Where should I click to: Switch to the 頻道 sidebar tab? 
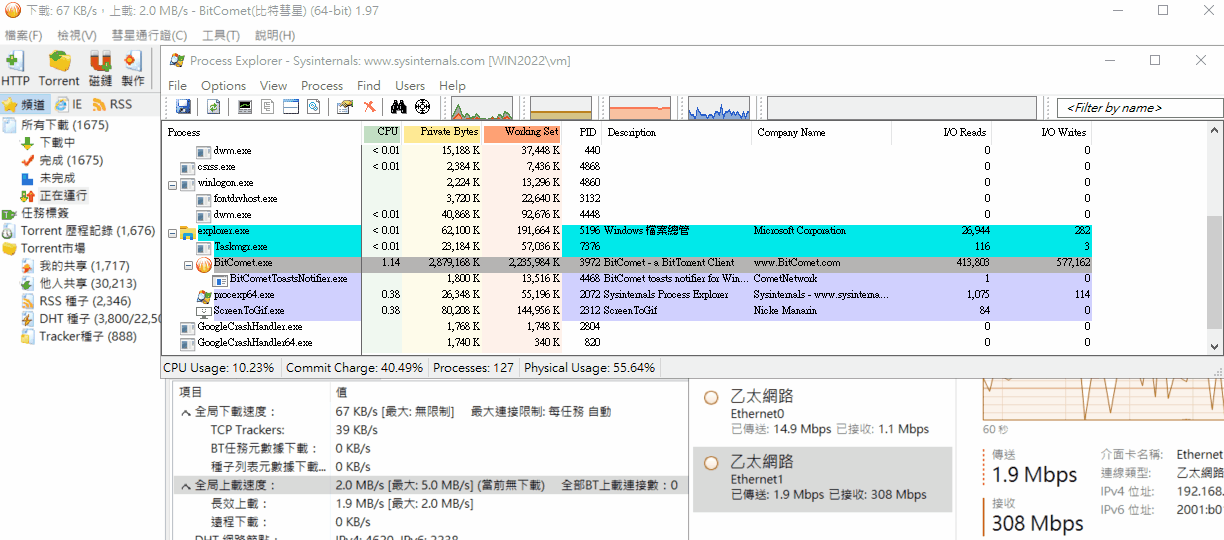24,104
